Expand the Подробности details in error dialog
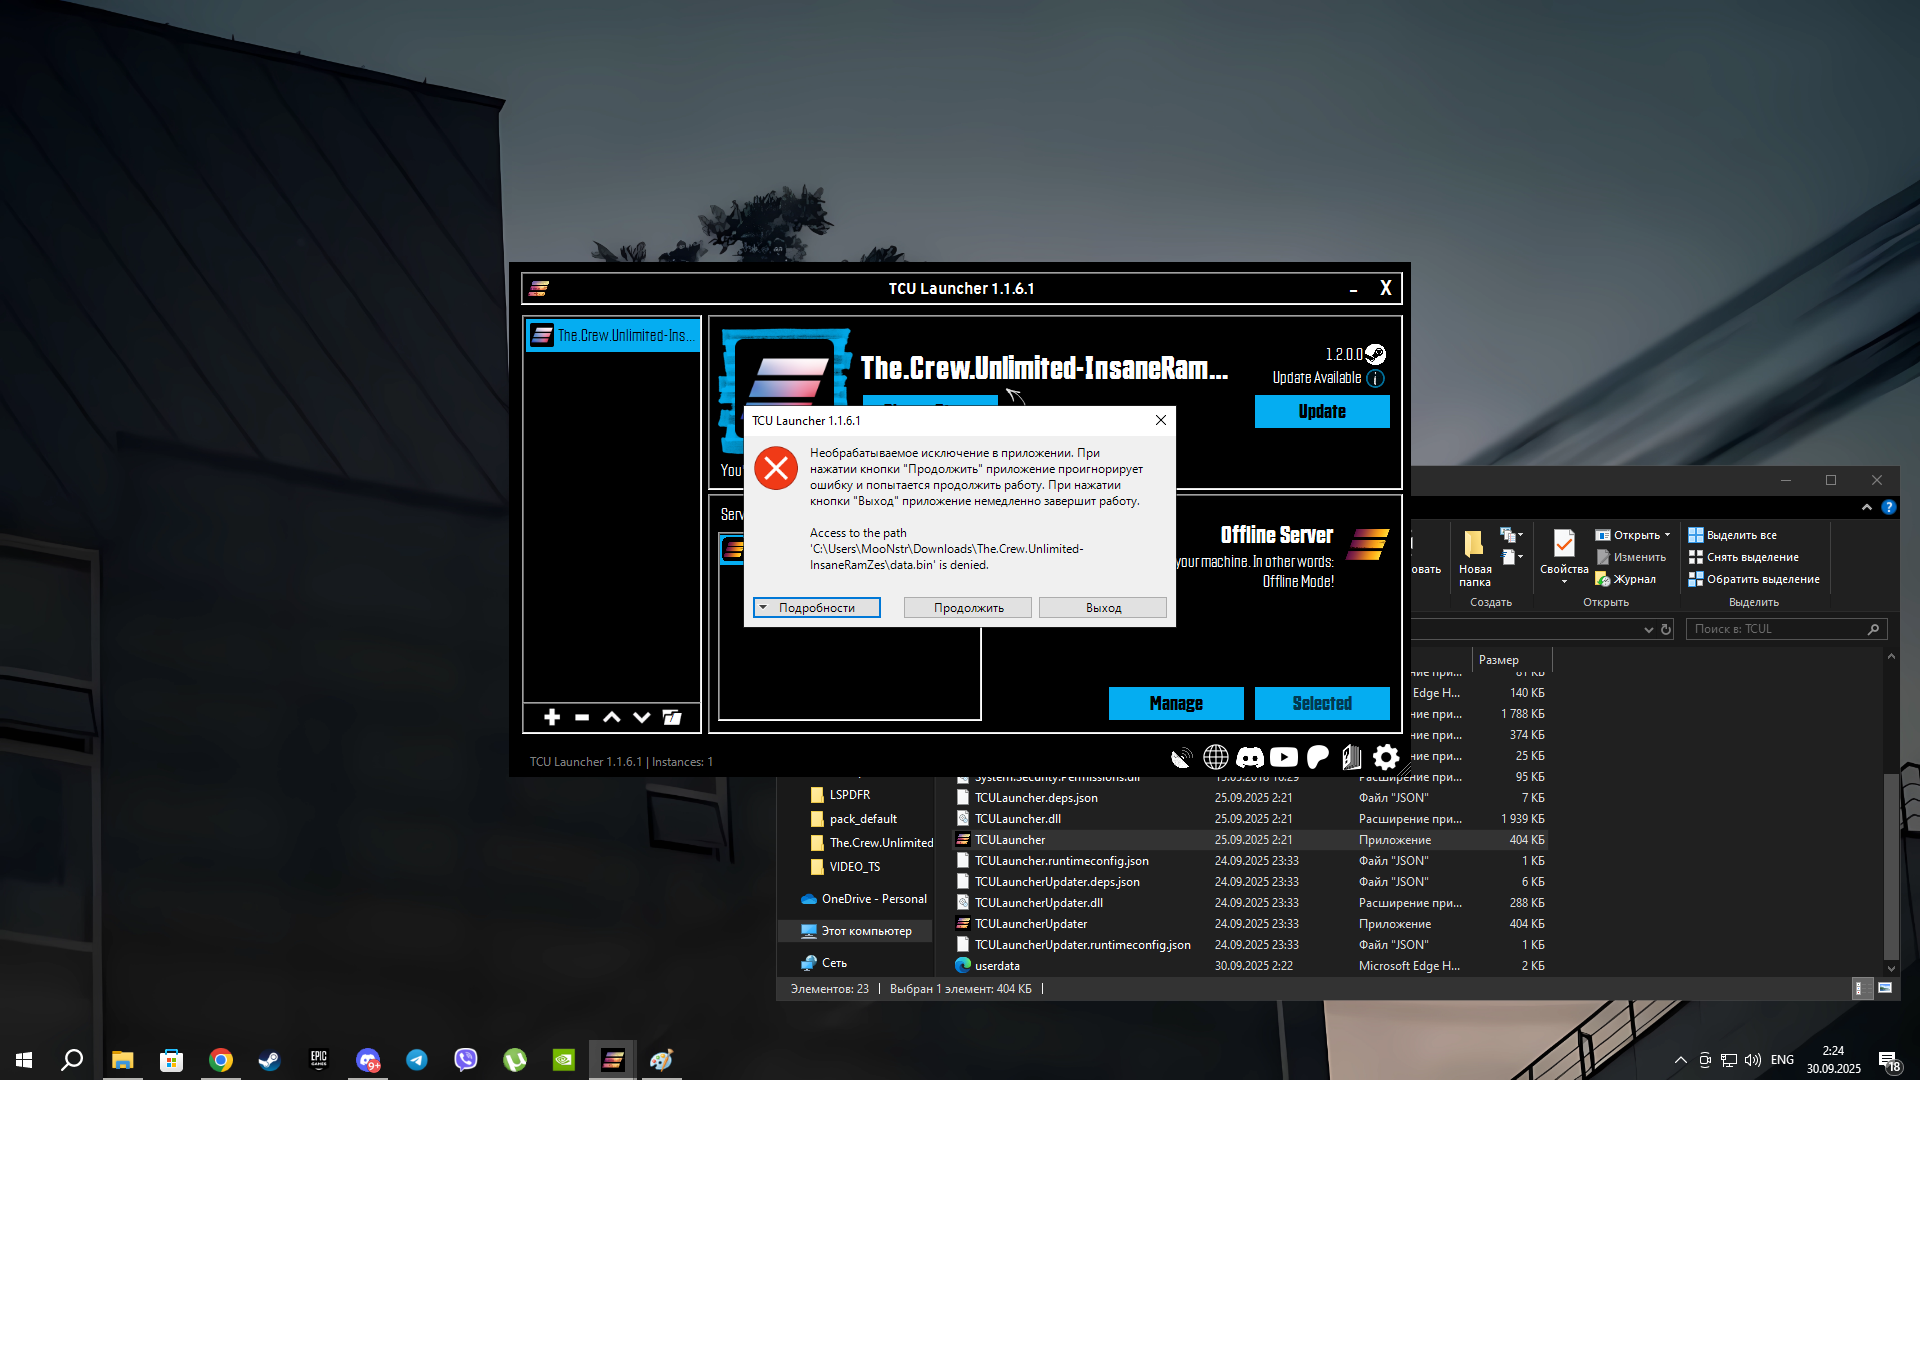Image resolution: width=1920 pixels, height=1360 pixels. click(x=816, y=608)
